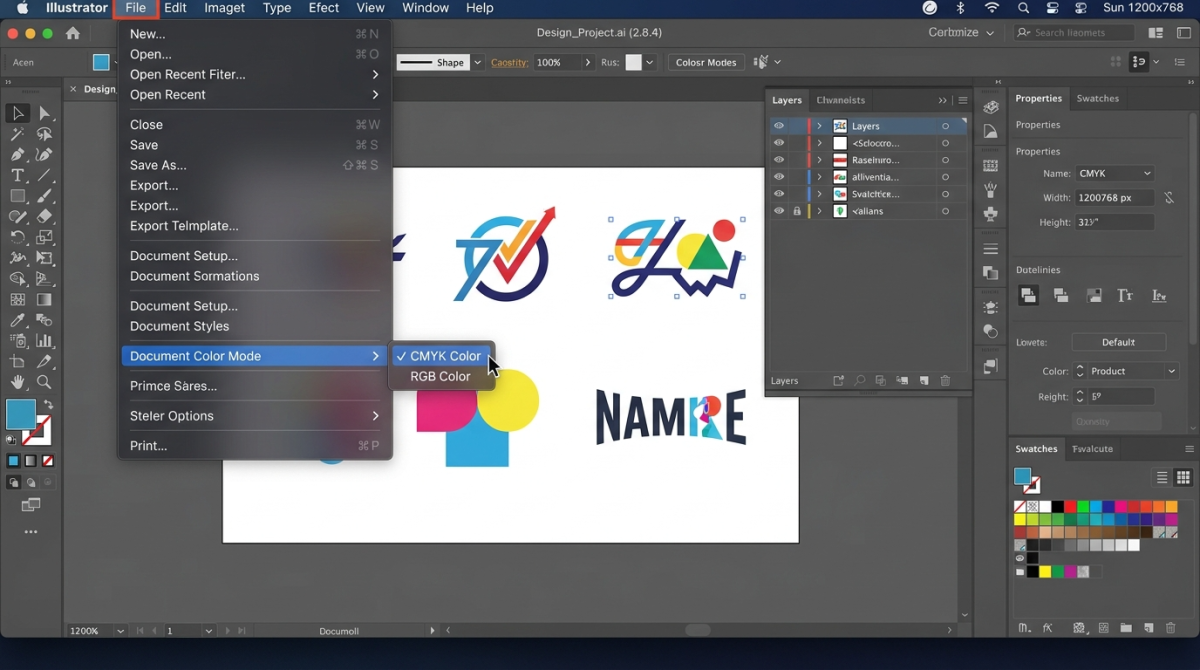Click the locate object magnifier in Layers panel
Image resolution: width=1200 pixels, height=670 pixels.
coord(859,381)
